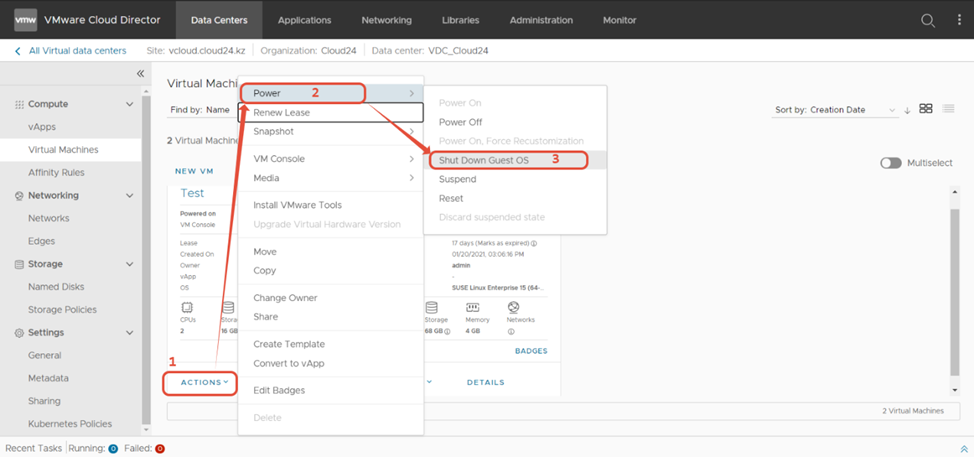This screenshot has height=457, width=974.
Task: Collapse the Networking sidebar section
Action: [x=130, y=196]
